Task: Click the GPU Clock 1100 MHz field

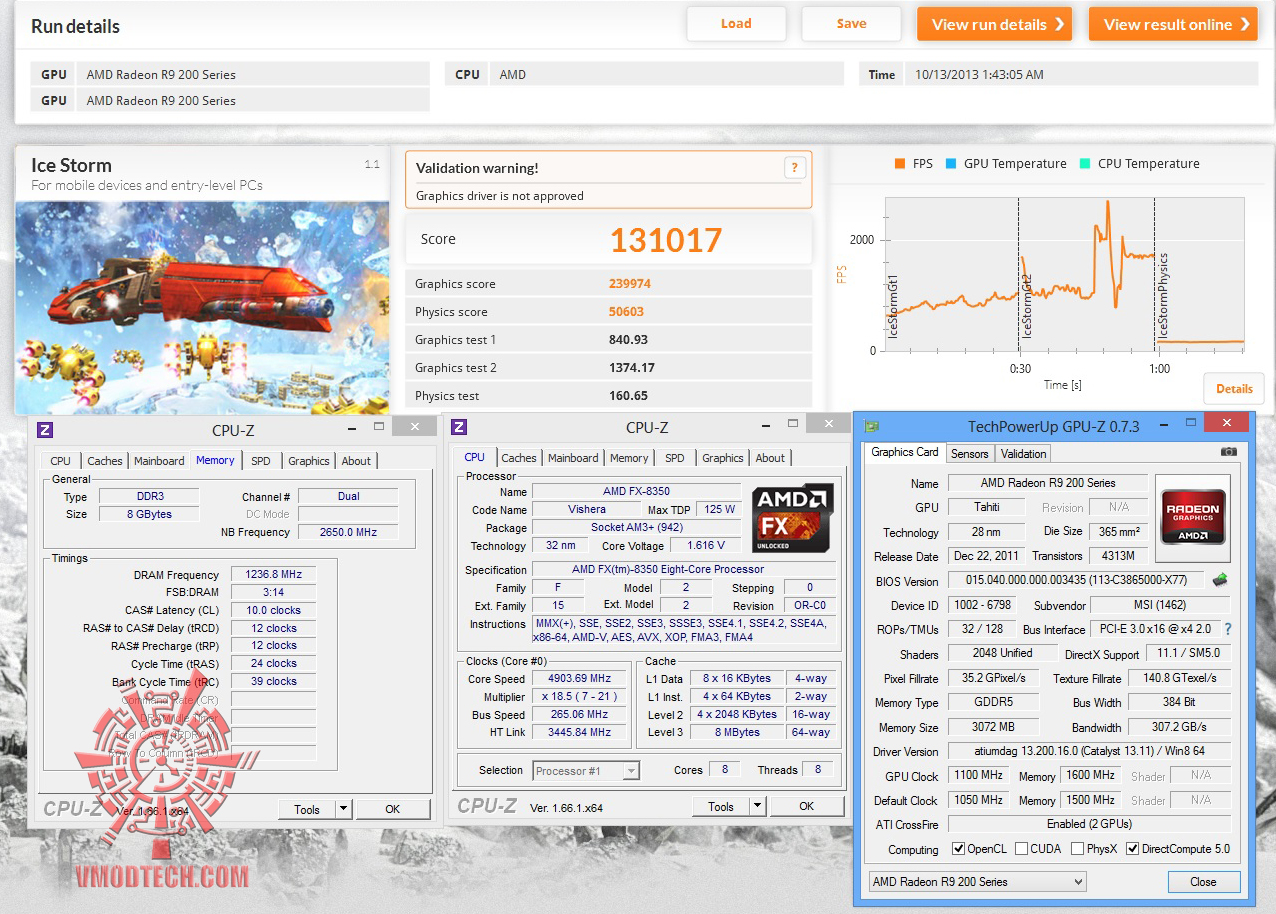Action: pos(979,775)
